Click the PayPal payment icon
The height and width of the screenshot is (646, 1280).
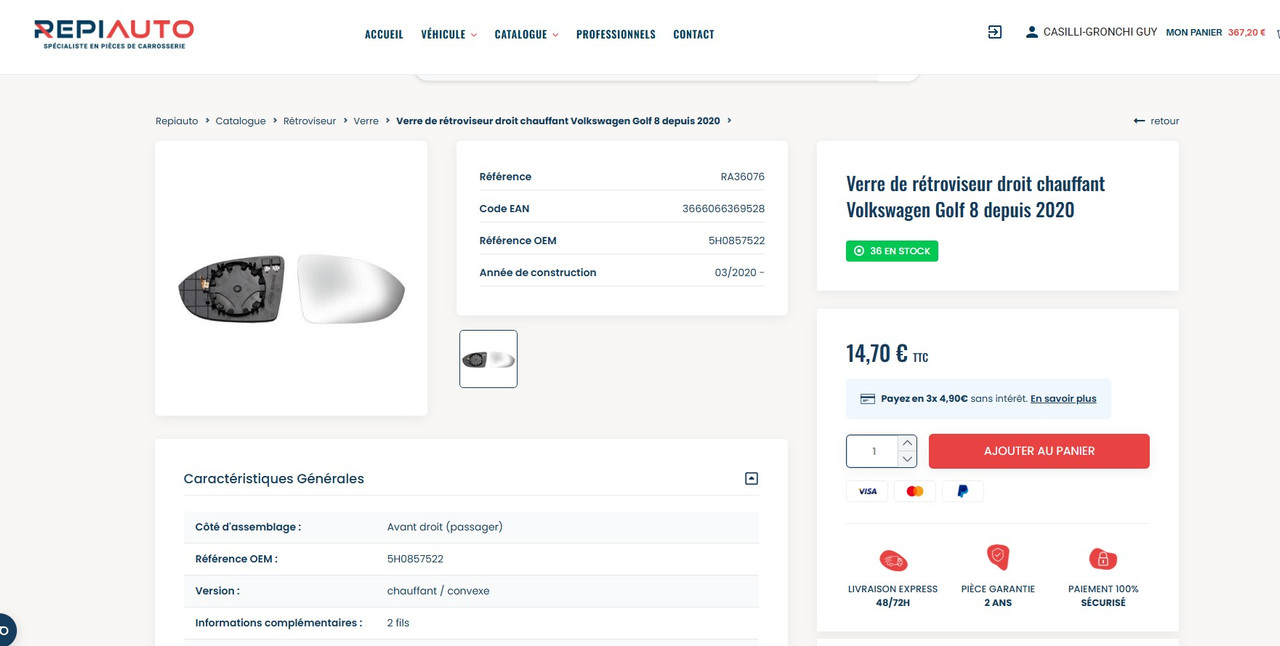tap(963, 491)
